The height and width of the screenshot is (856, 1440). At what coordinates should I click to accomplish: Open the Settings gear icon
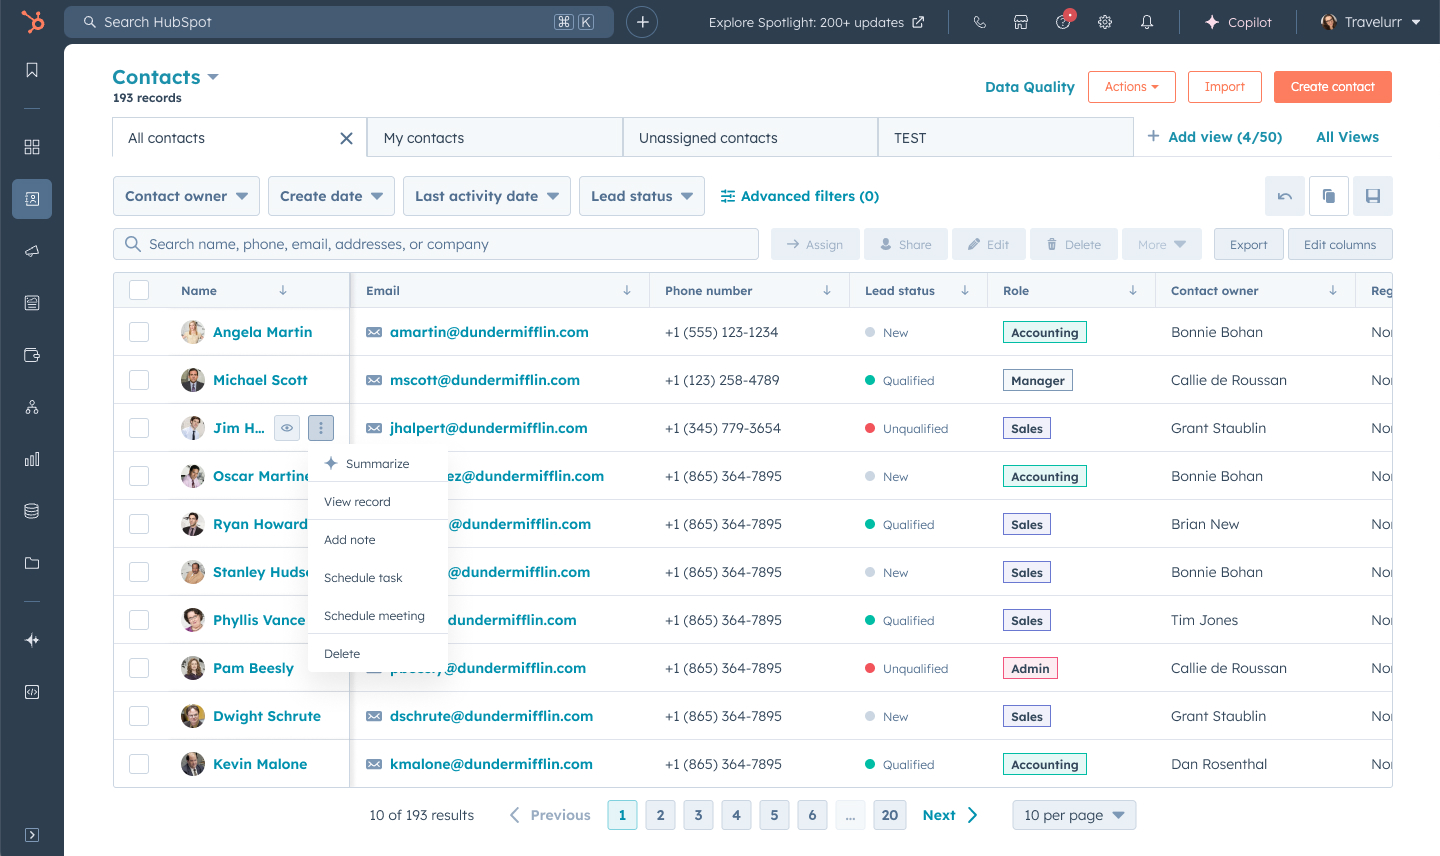[x=1105, y=22]
